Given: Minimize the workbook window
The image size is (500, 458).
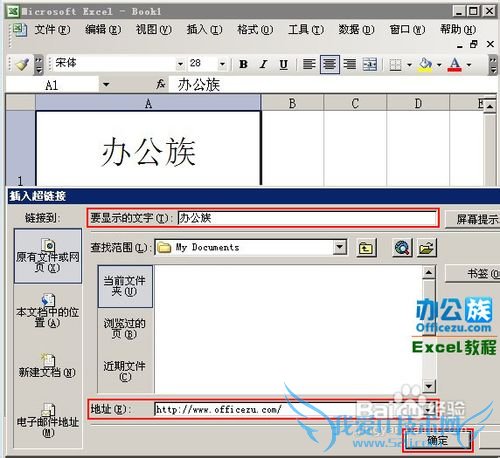Looking at the screenshot, I should [x=460, y=45].
